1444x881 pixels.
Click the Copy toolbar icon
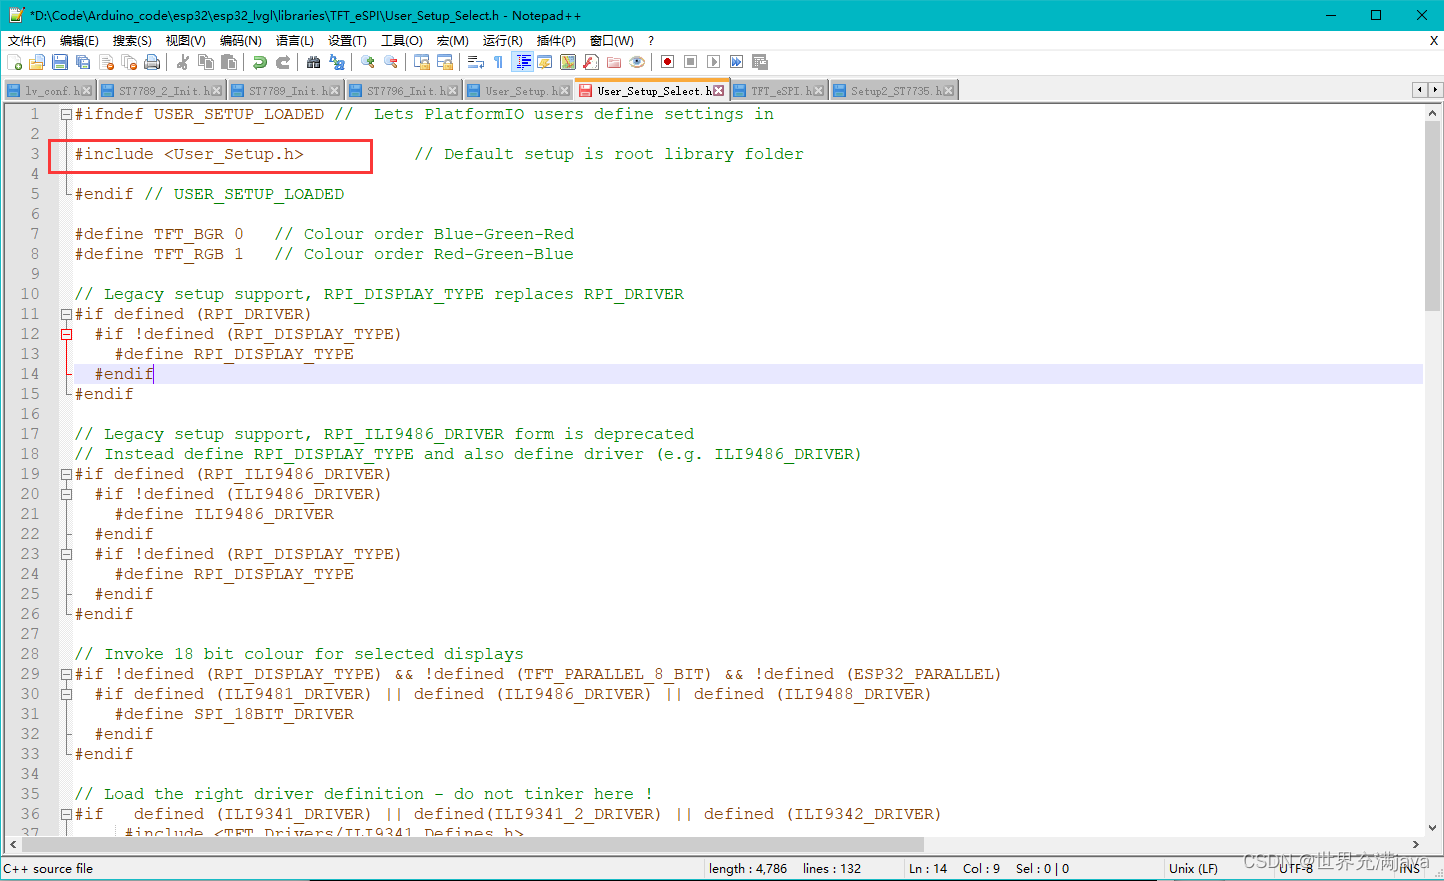coord(206,62)
